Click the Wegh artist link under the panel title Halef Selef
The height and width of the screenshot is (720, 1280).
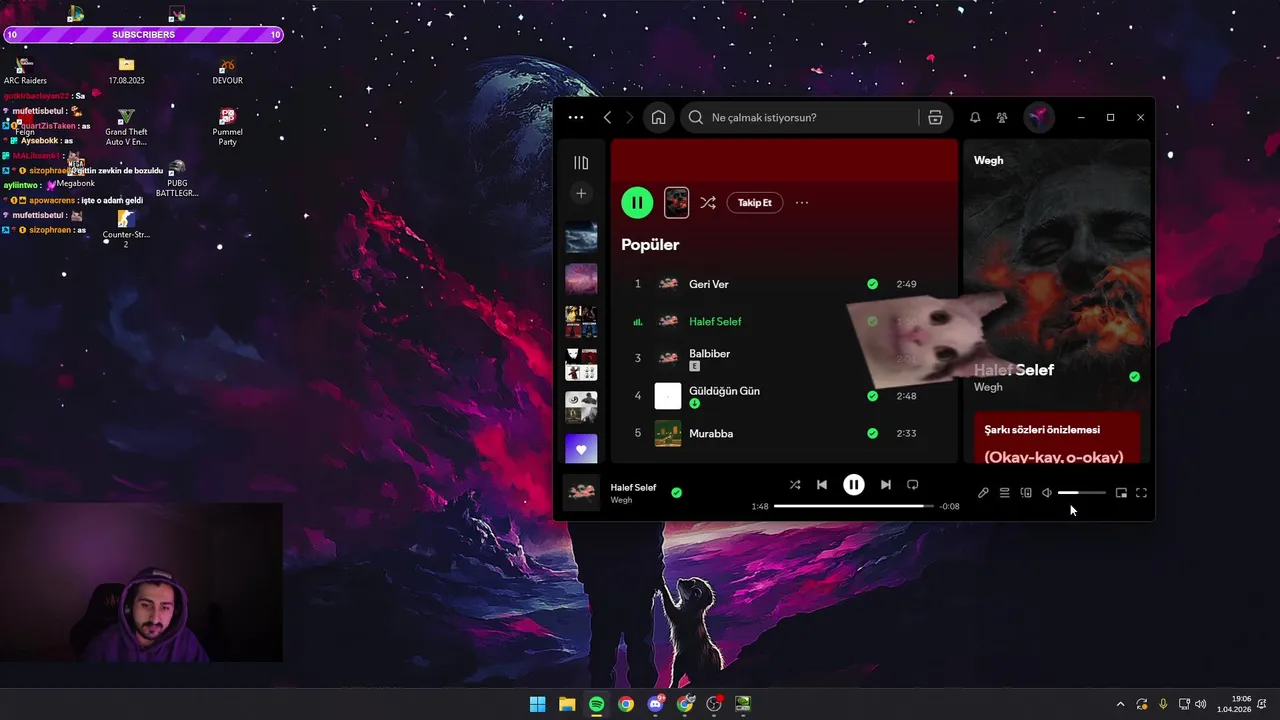(988, 387)
